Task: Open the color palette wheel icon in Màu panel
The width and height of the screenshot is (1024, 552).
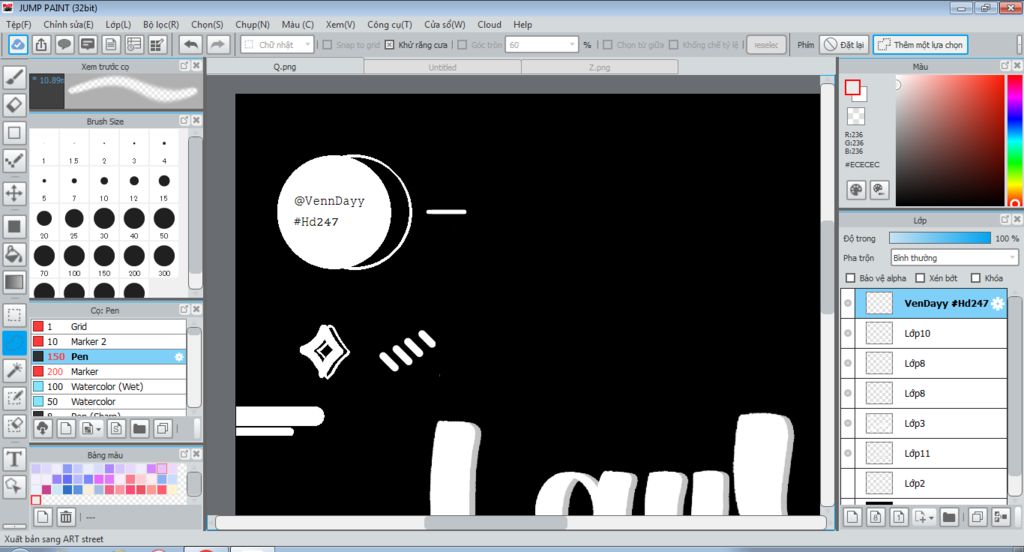Action: tap(856, 190)
